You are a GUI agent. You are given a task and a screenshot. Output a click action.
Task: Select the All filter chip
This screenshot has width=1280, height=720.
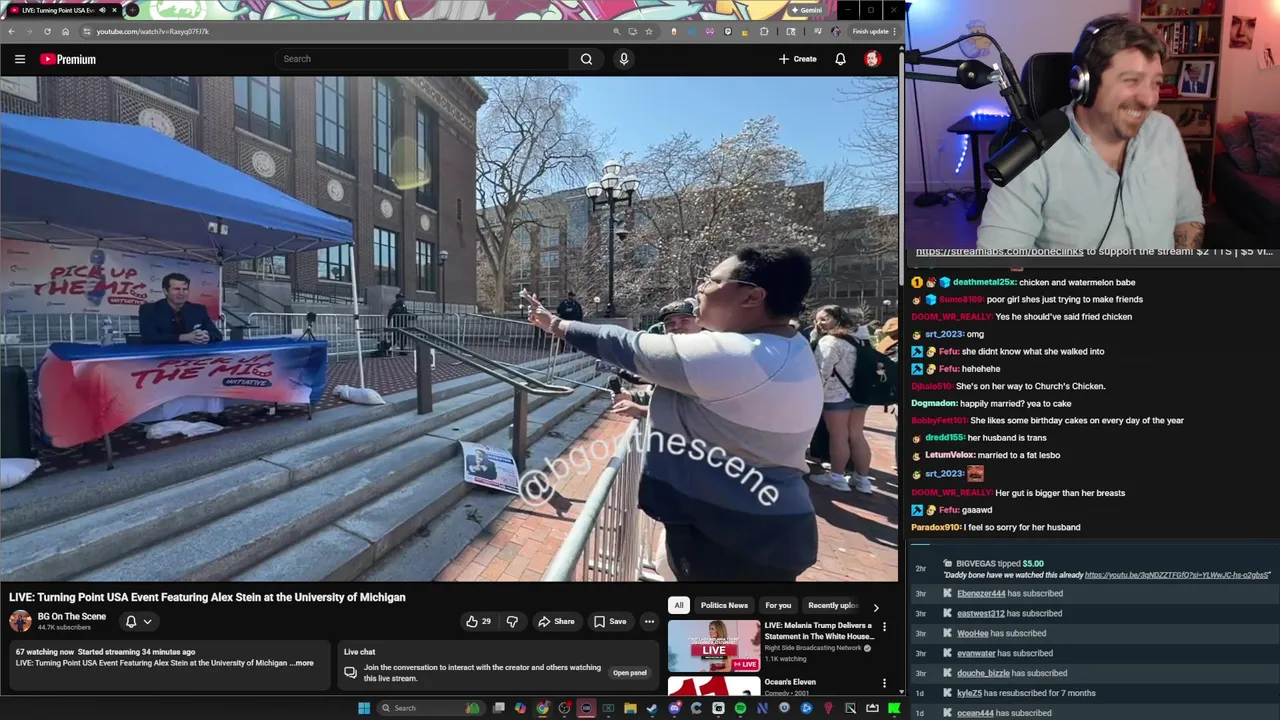tap(678, 605)
